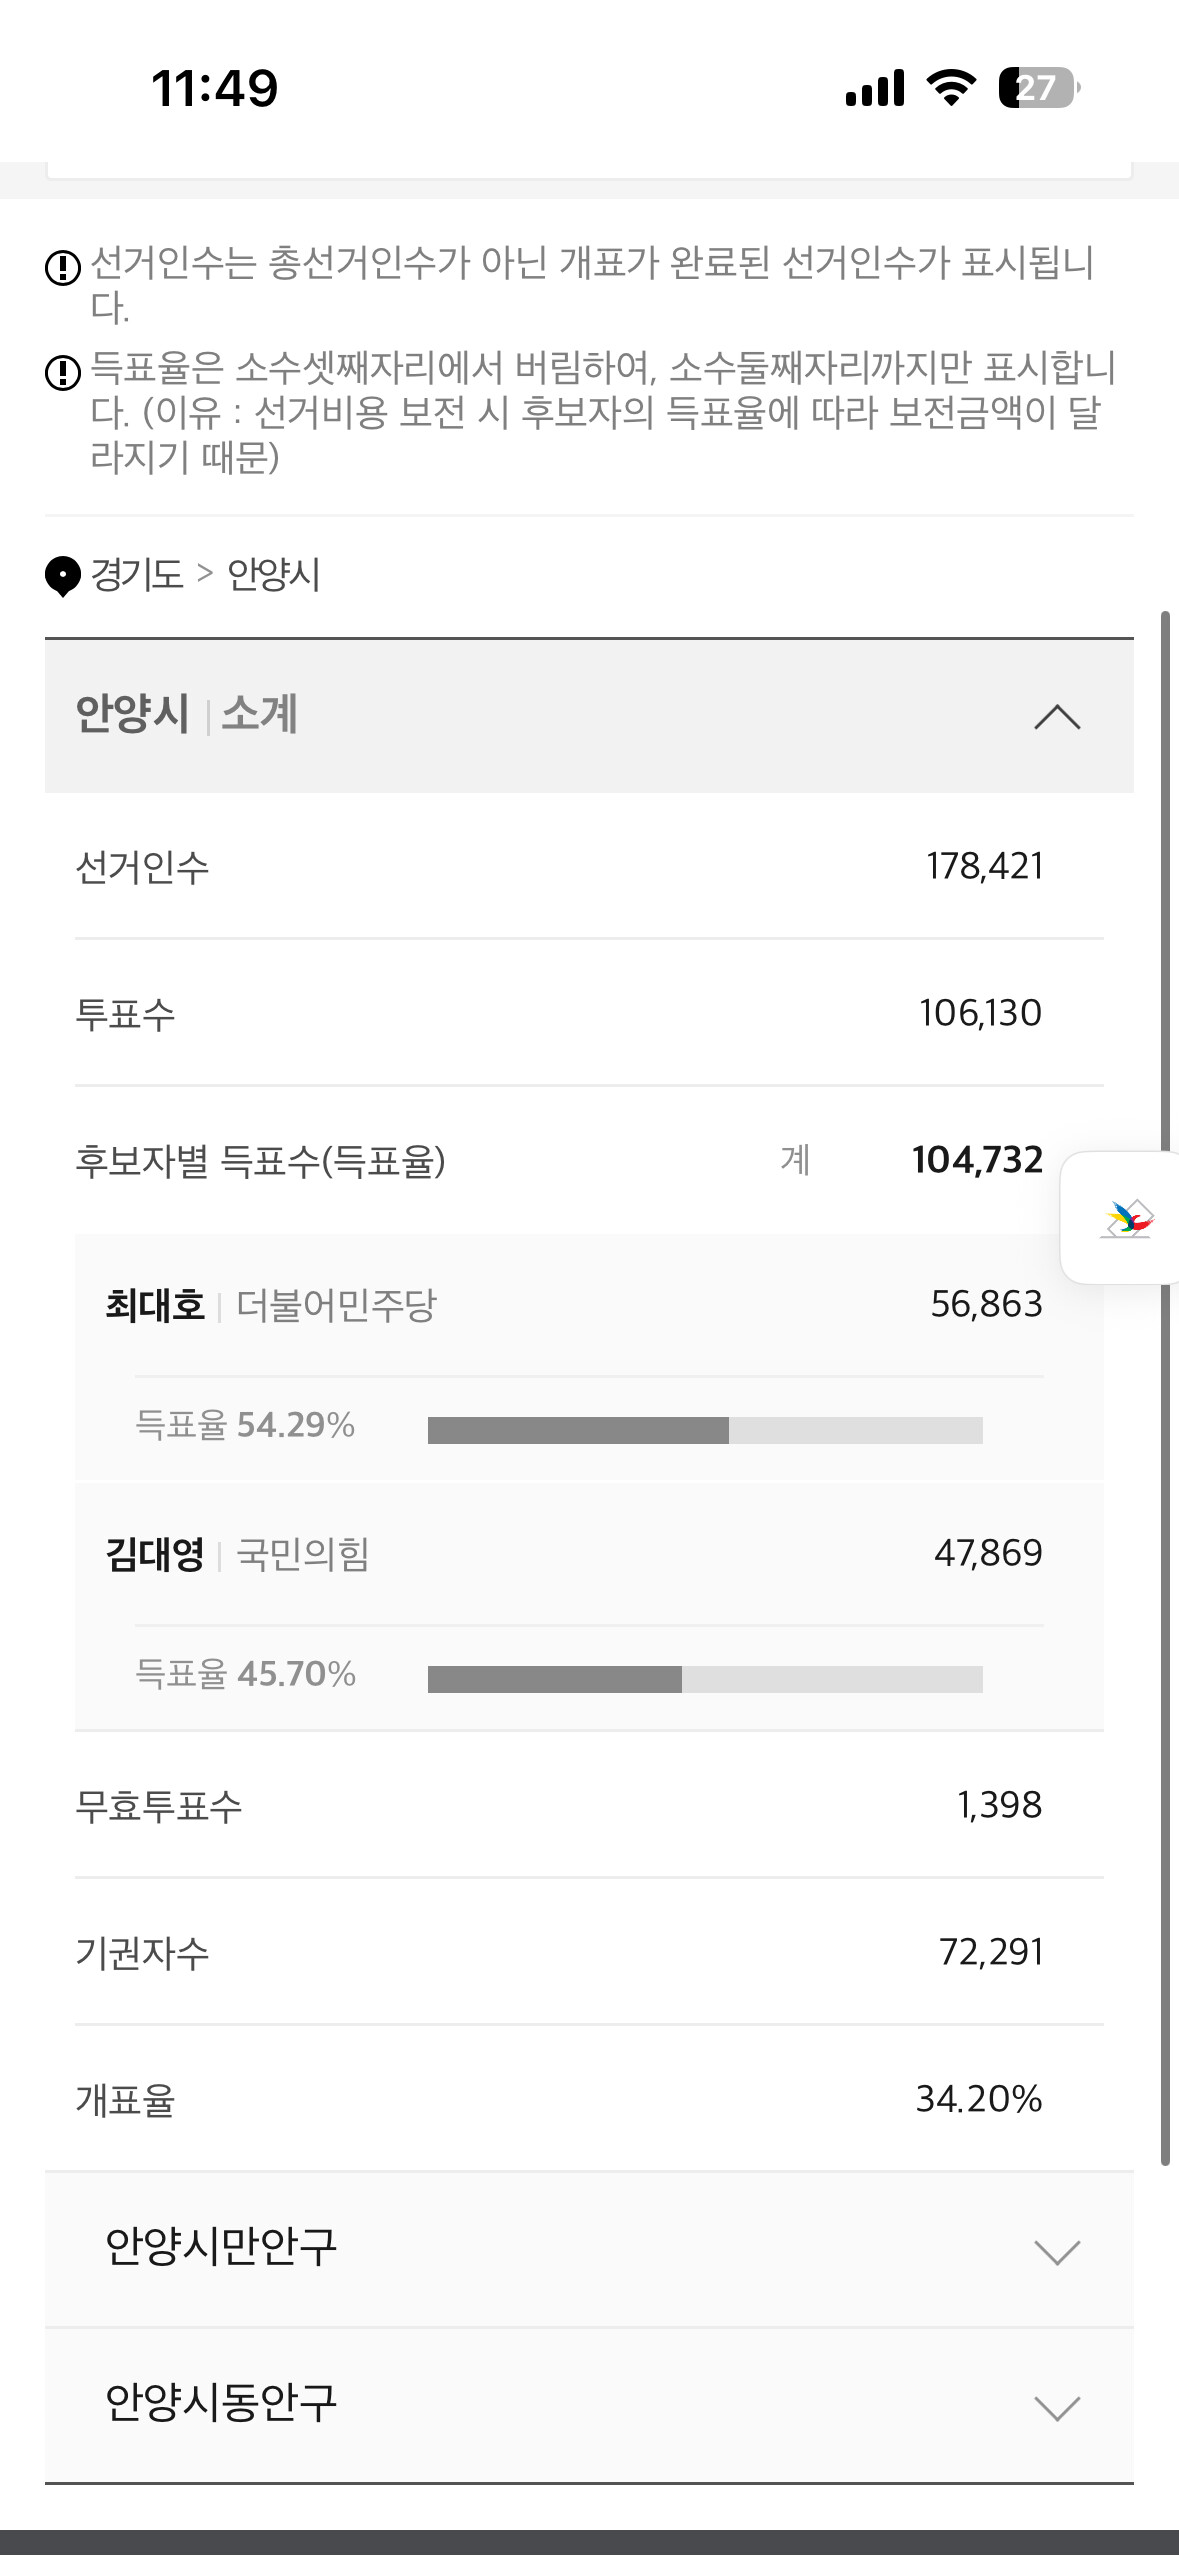Tap the Wi-Fi status icon
Viewport: 1179px width, 2556px height.
[x=952, y=88]
